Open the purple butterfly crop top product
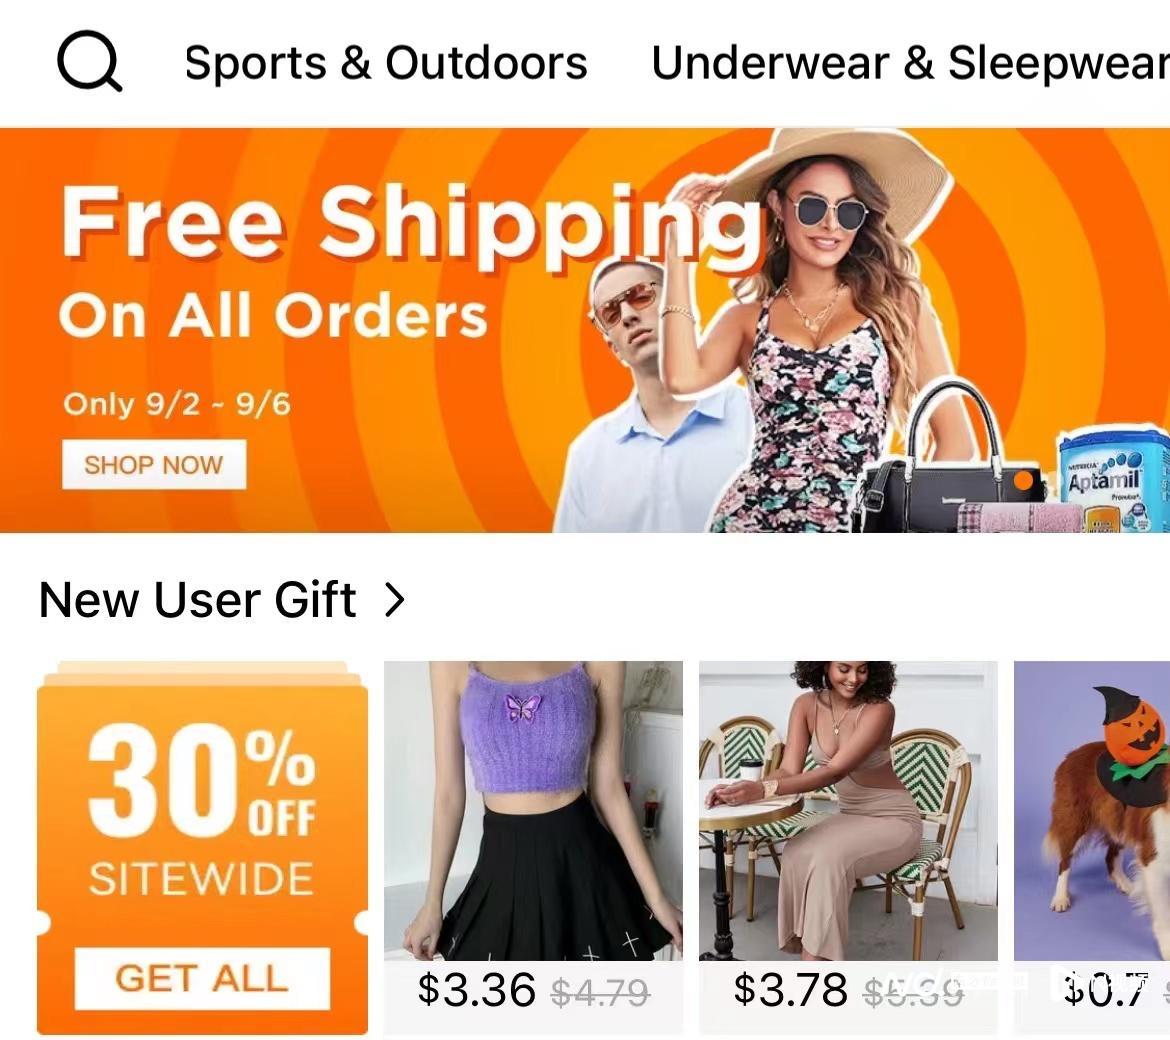 [x=534, y=811]
